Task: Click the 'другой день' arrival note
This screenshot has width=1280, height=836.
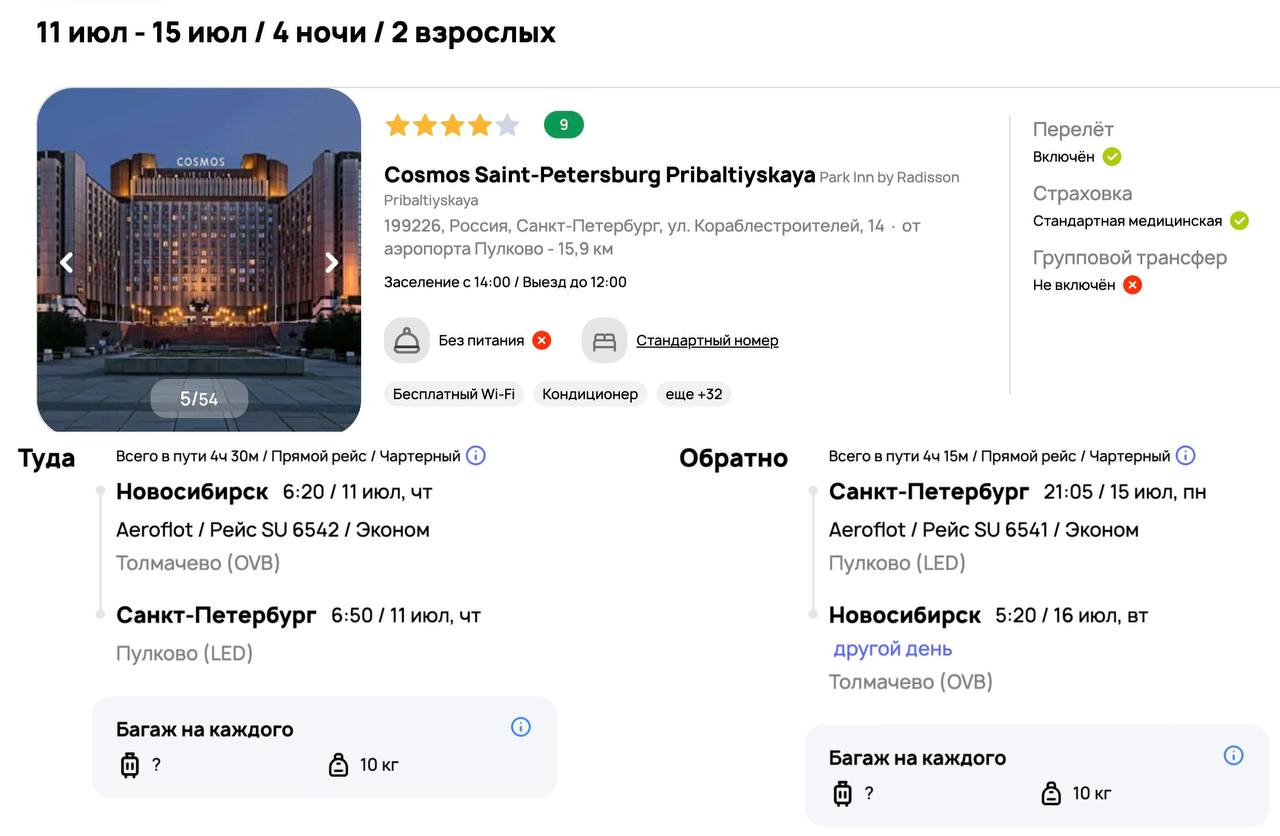Action: click(x=892, y=649)
